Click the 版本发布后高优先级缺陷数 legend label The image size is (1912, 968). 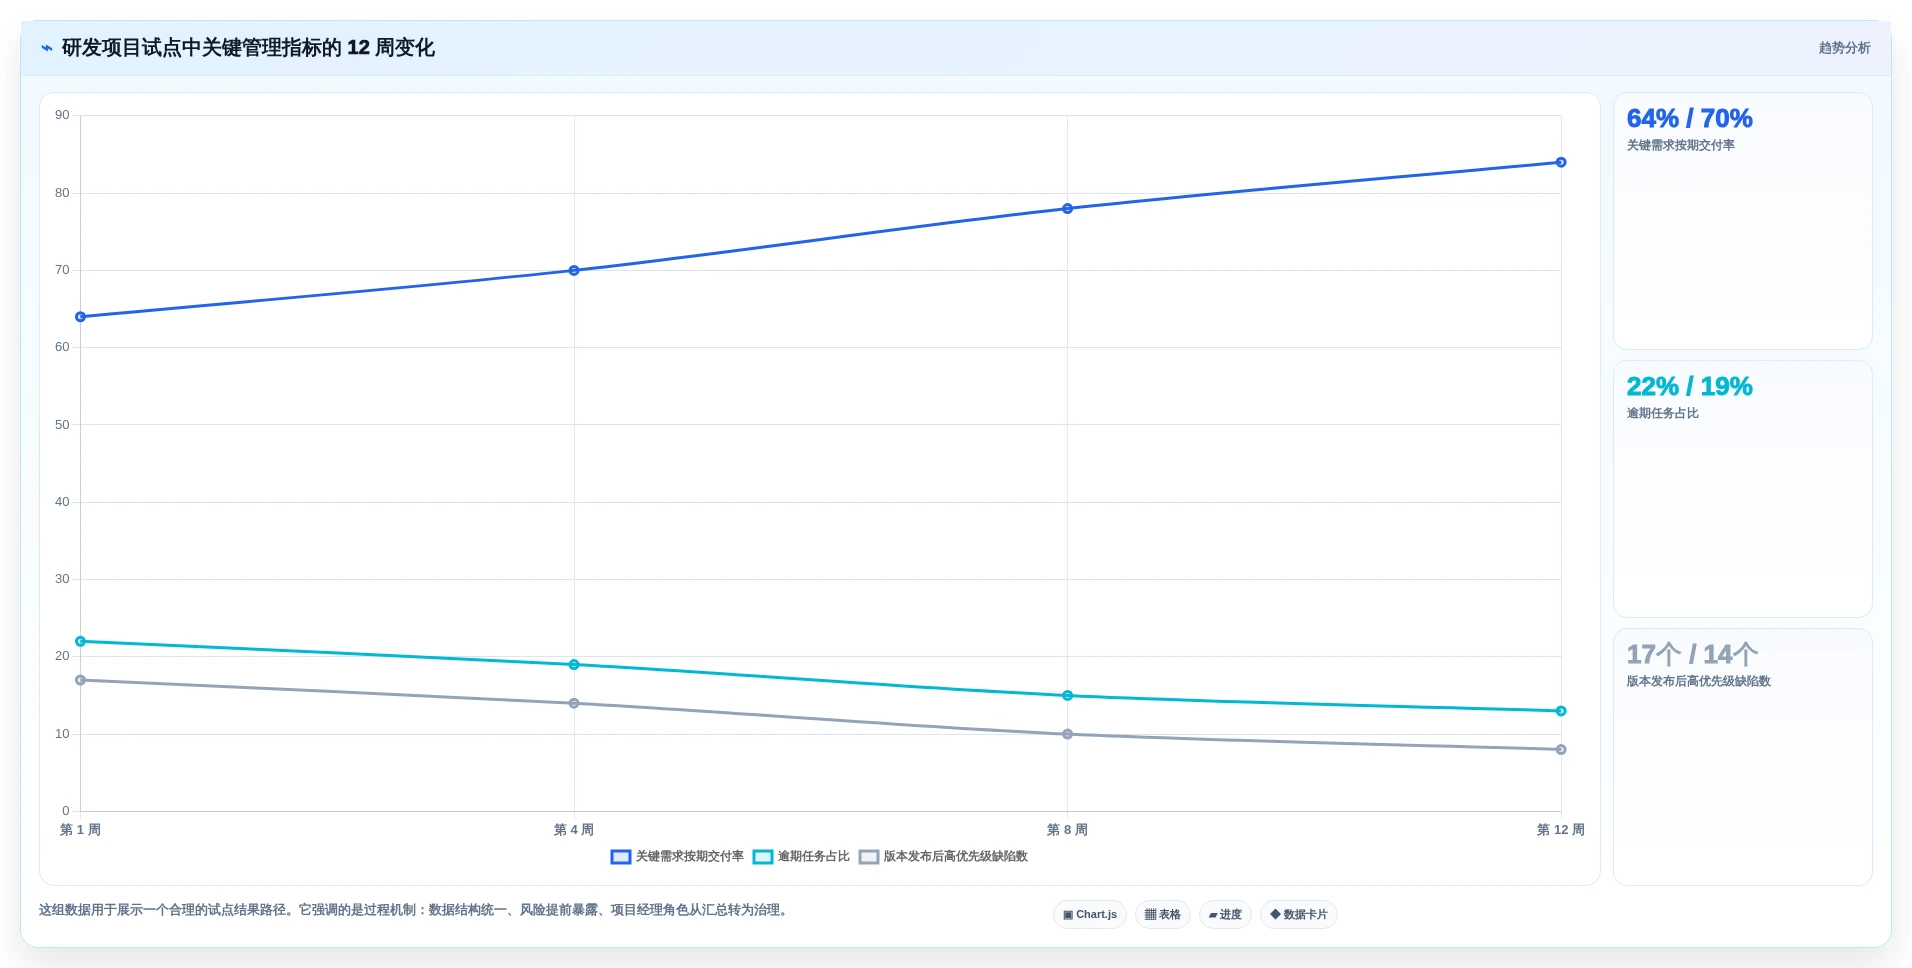tap(956, 857)
